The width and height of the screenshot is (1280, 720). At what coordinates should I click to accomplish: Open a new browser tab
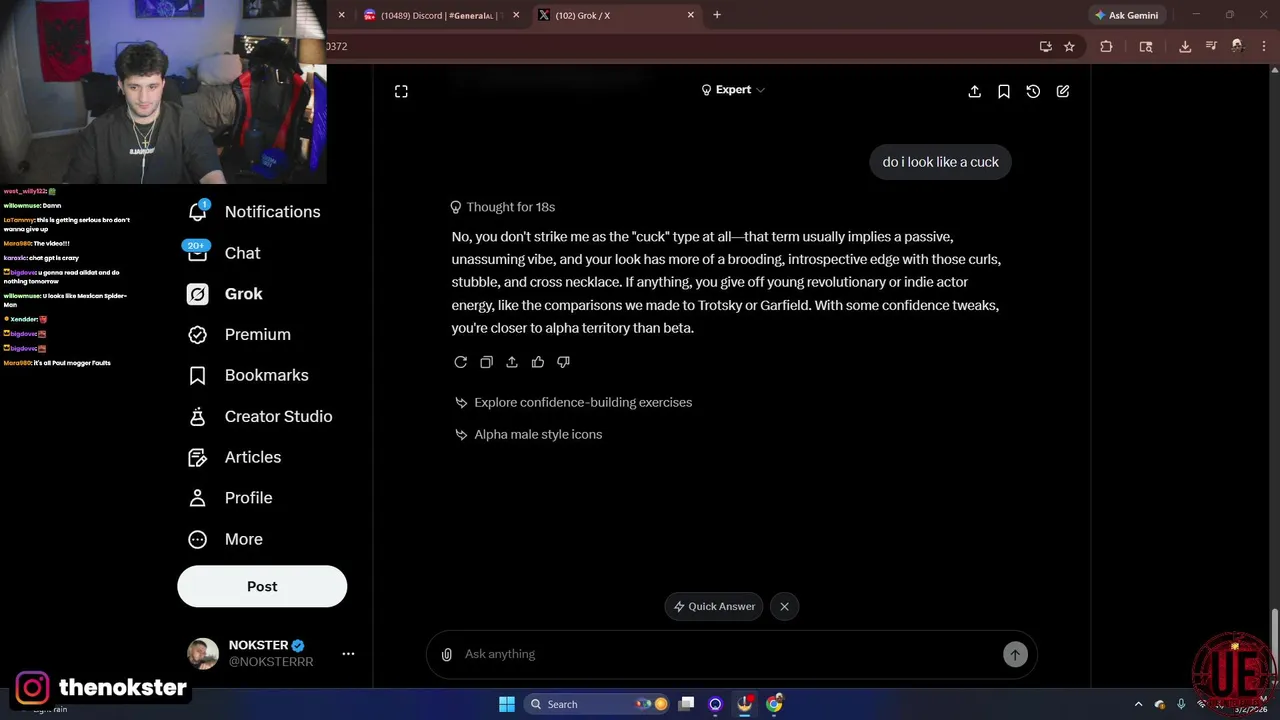pos(717,15)
